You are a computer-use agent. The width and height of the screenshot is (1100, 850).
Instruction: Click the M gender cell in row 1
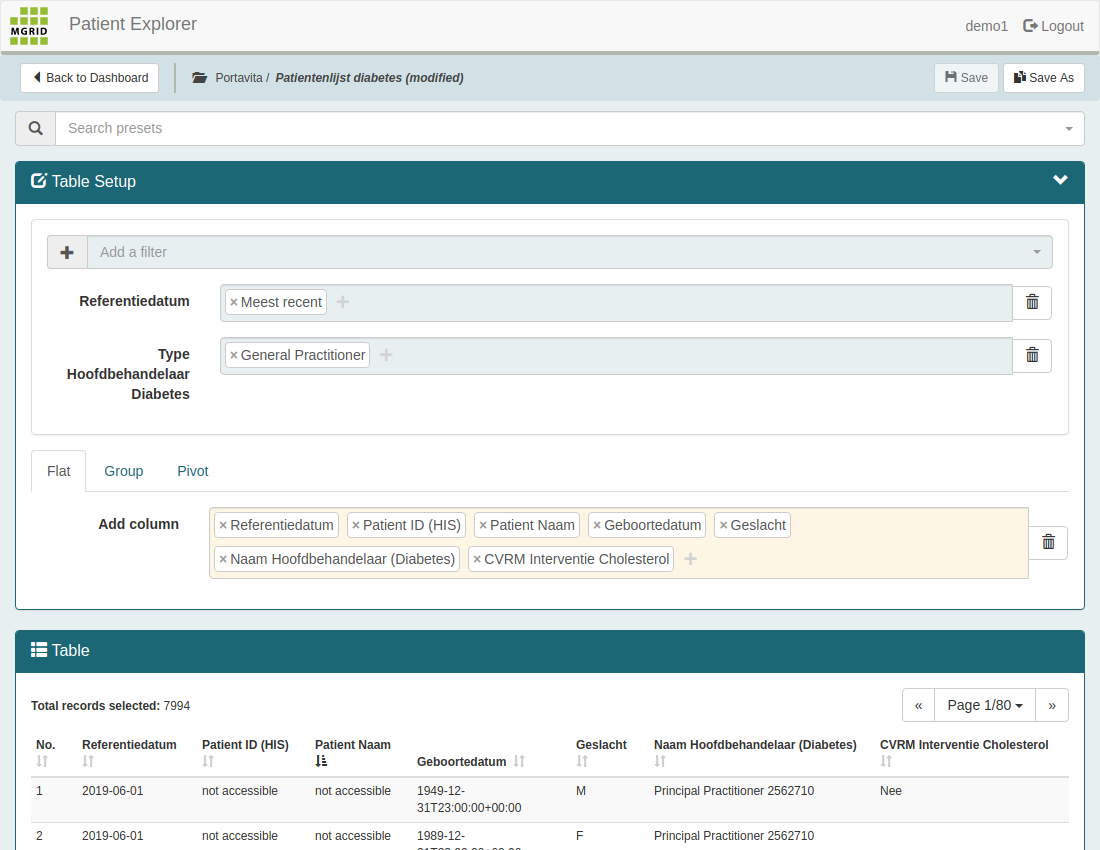[x=581, y=791]
